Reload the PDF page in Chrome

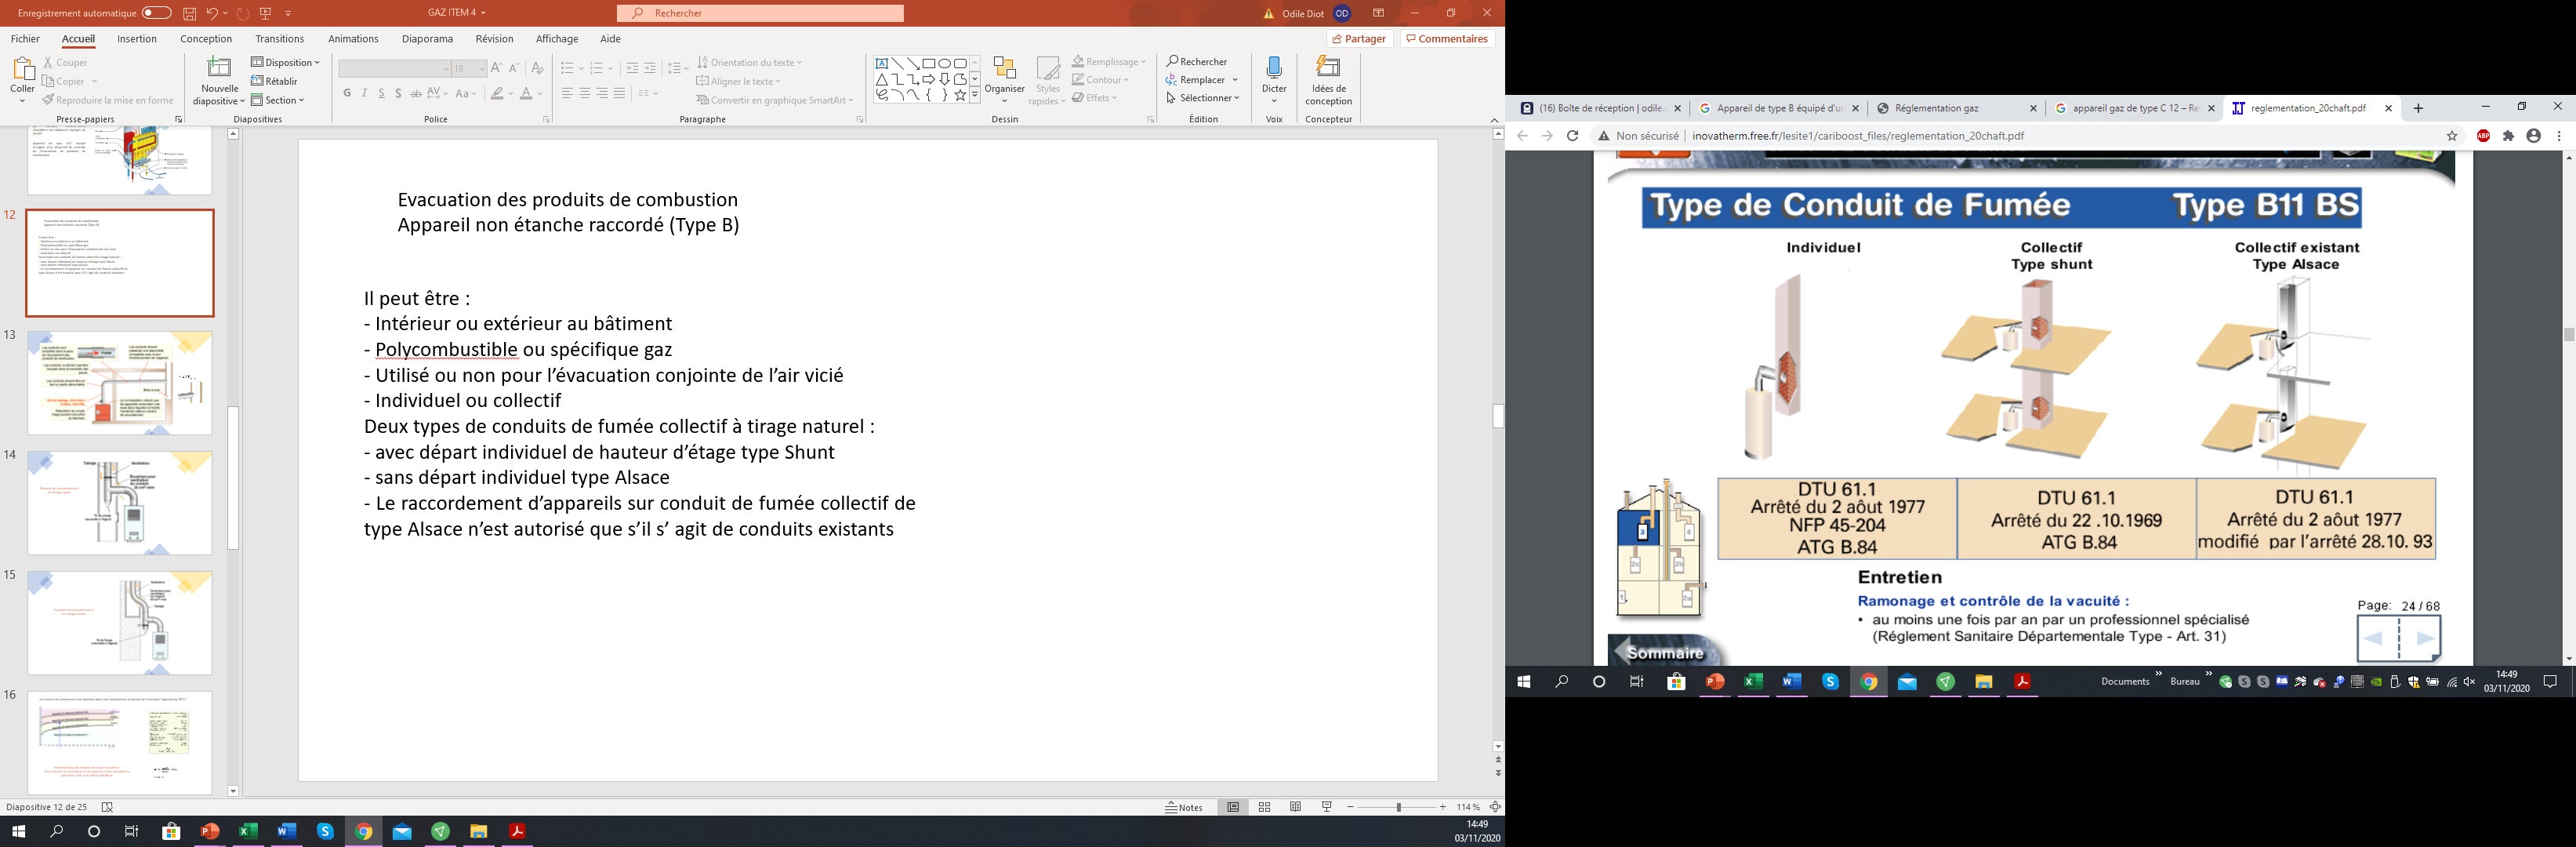click(1573, 136)
